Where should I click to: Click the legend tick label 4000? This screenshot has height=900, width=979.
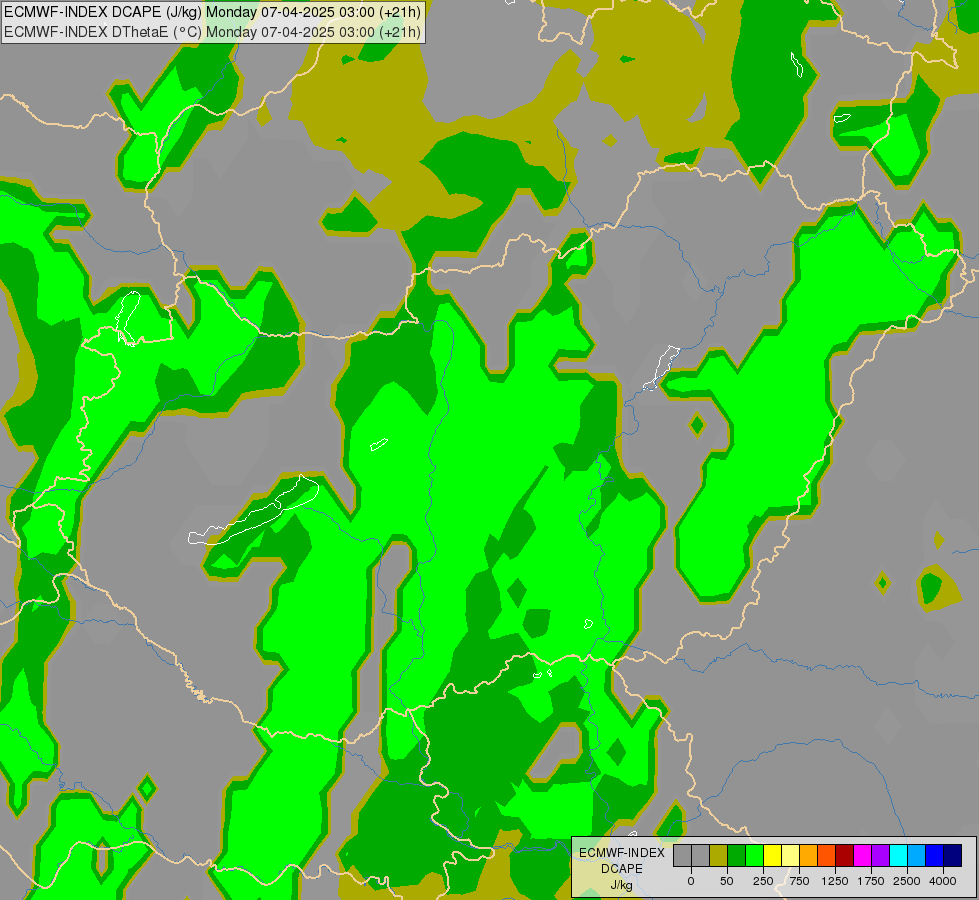(x=943, y=881)
